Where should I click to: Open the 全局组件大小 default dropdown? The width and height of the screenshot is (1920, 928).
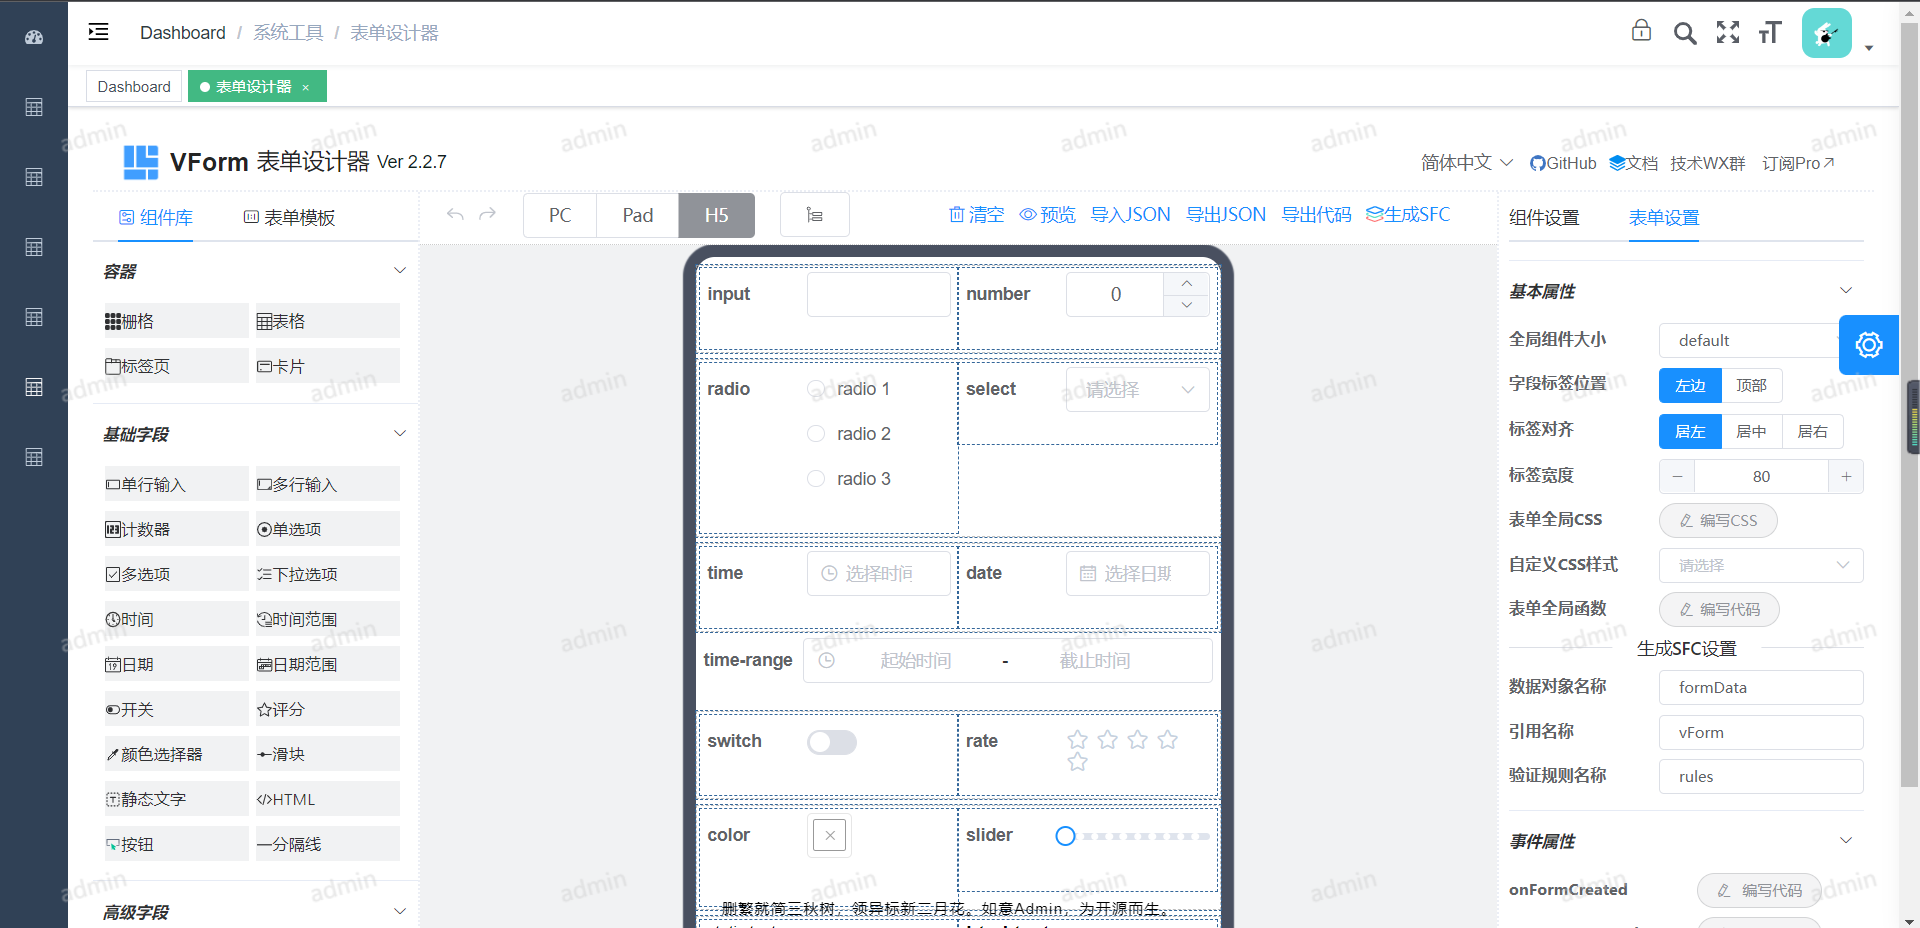coord(1750,341)
